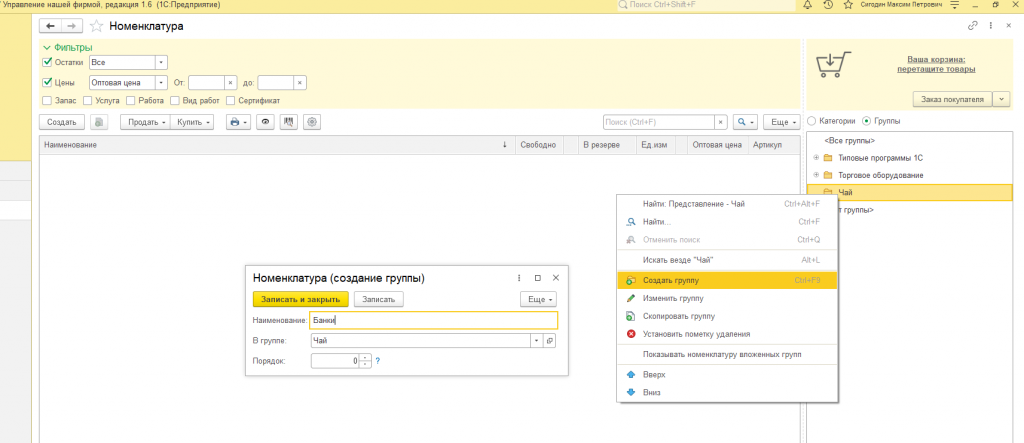Toggle the Цены filter checkbox
This screenshot has height=443, width=1024.
pyautogui.click(x=47, y=83)
